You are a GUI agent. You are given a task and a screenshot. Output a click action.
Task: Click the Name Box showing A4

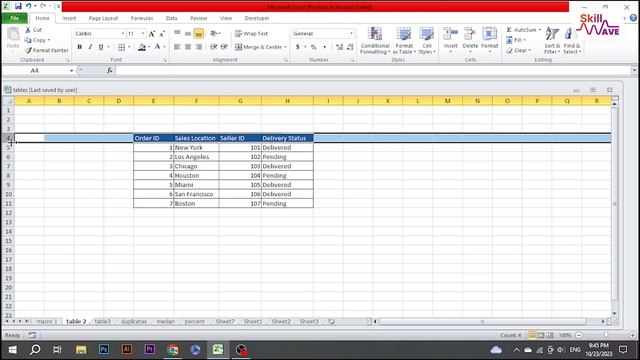tap(35, 71)
